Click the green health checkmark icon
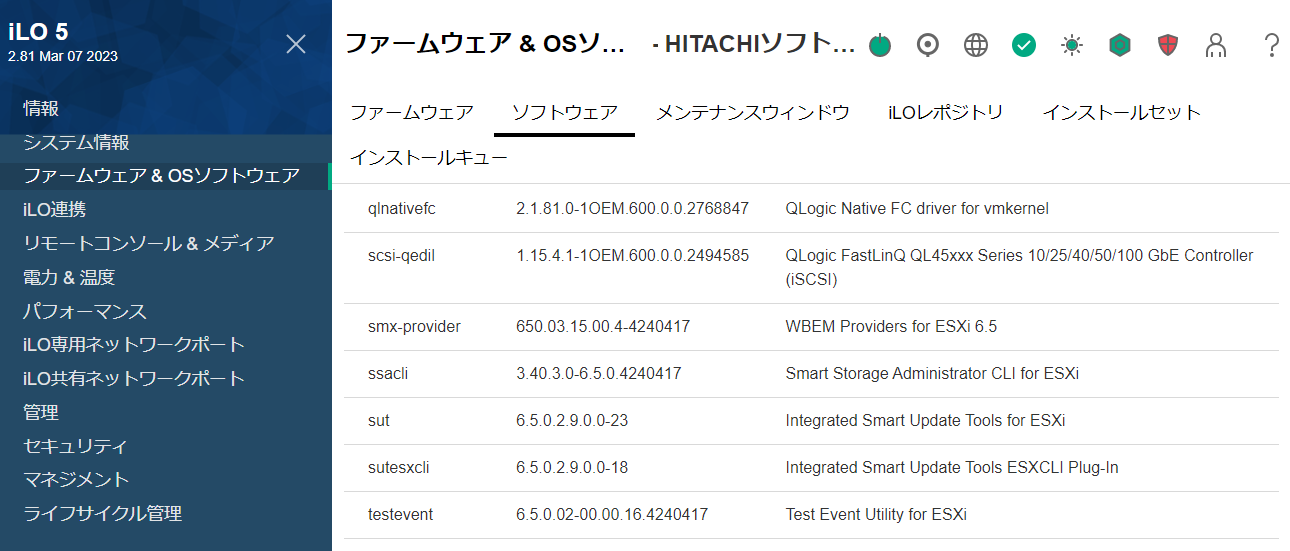 (1024, 45)
